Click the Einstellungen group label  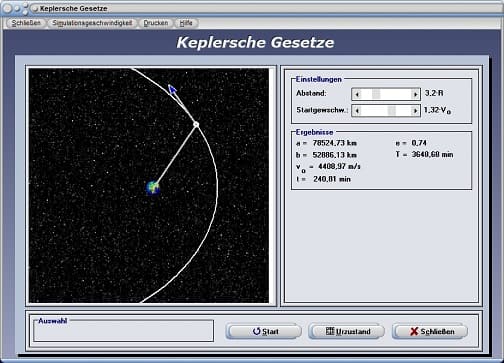click(x=319, y=79)
